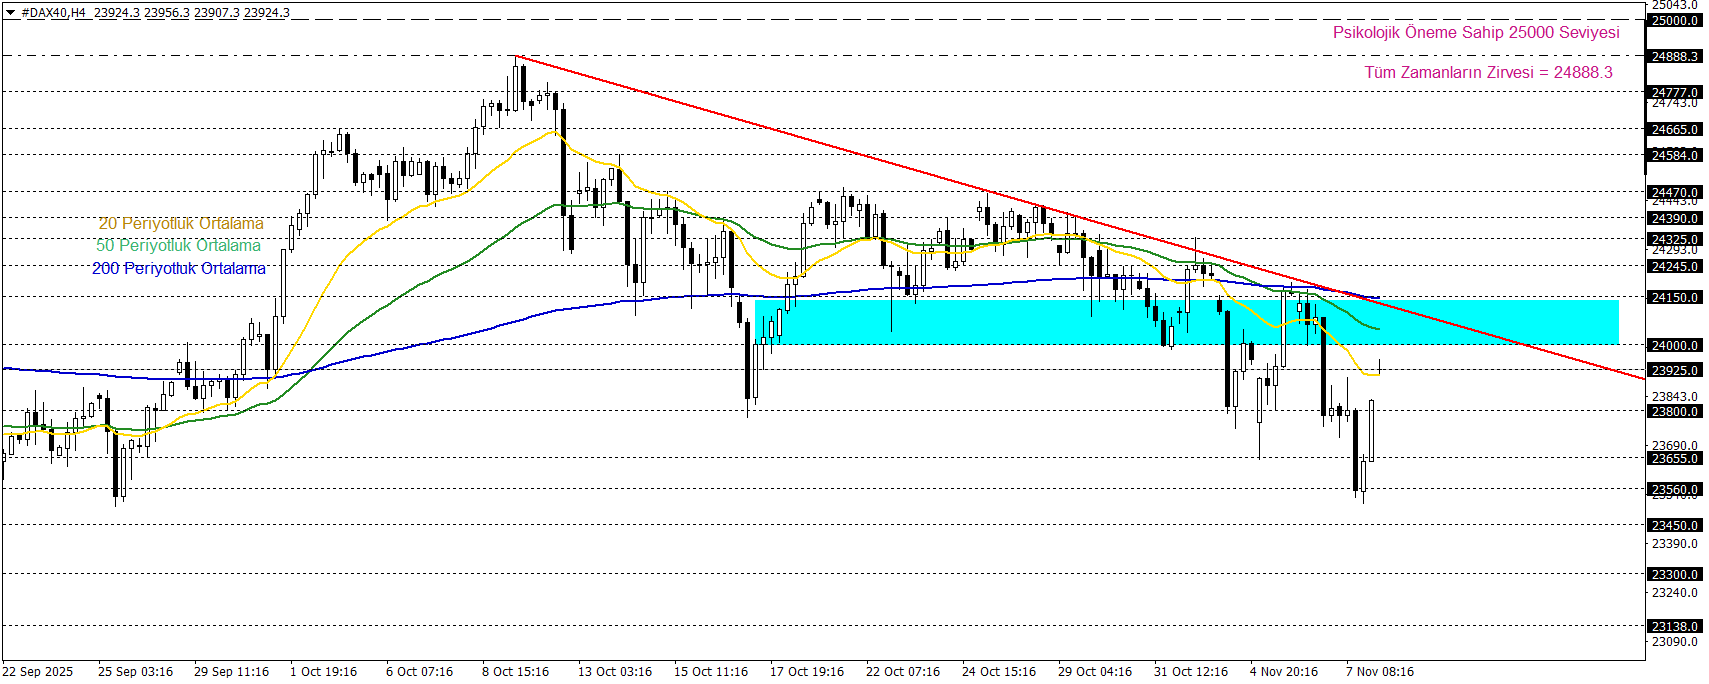The image size is (1709, 684).
Task: Click the '29 Oct 04:16' time axis label
Action: pos(1095,671)
